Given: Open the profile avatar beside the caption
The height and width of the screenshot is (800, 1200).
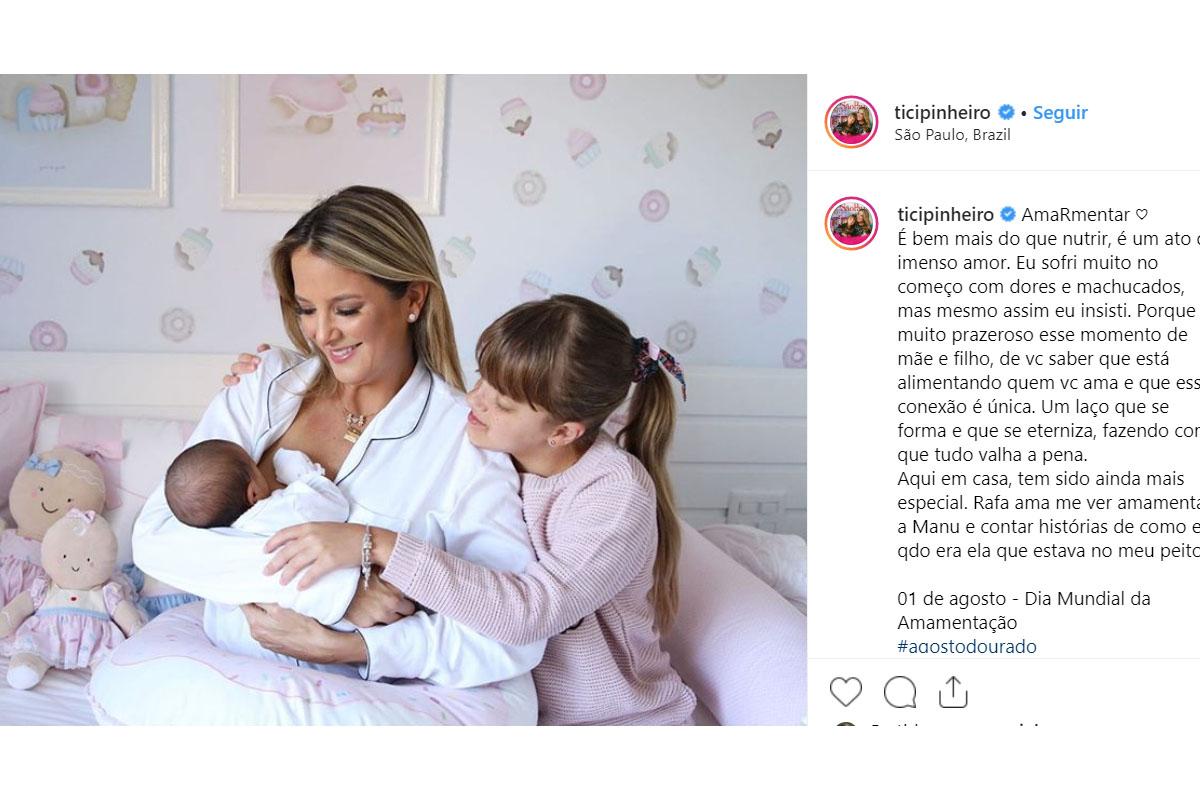Looking at the screenshot, I should coord(851,223).
